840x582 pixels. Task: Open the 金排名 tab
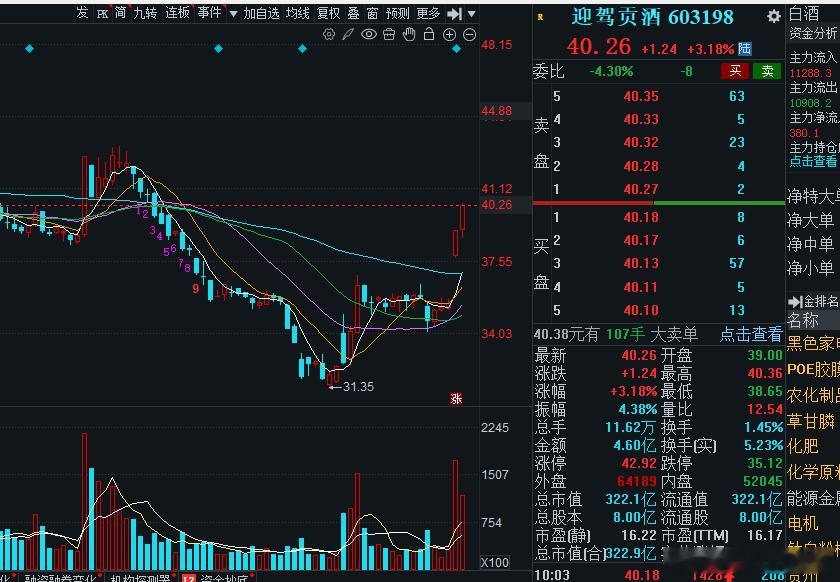820,301
